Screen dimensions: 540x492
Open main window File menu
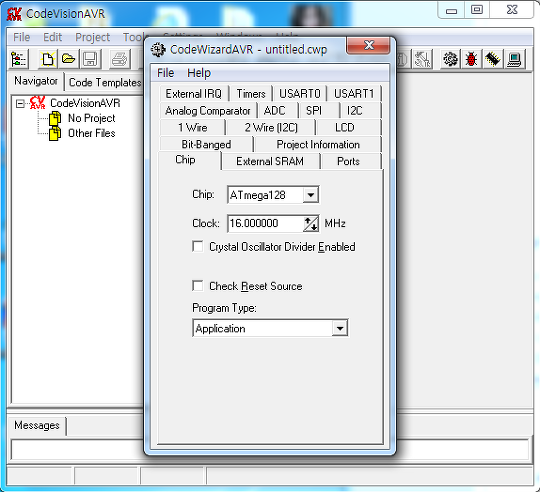point(22,37)
